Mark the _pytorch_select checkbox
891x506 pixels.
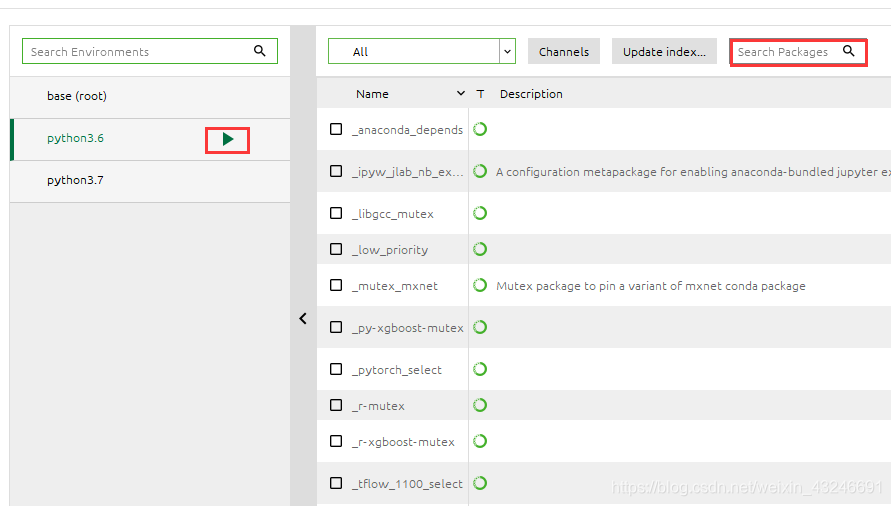tap(336, 369)
